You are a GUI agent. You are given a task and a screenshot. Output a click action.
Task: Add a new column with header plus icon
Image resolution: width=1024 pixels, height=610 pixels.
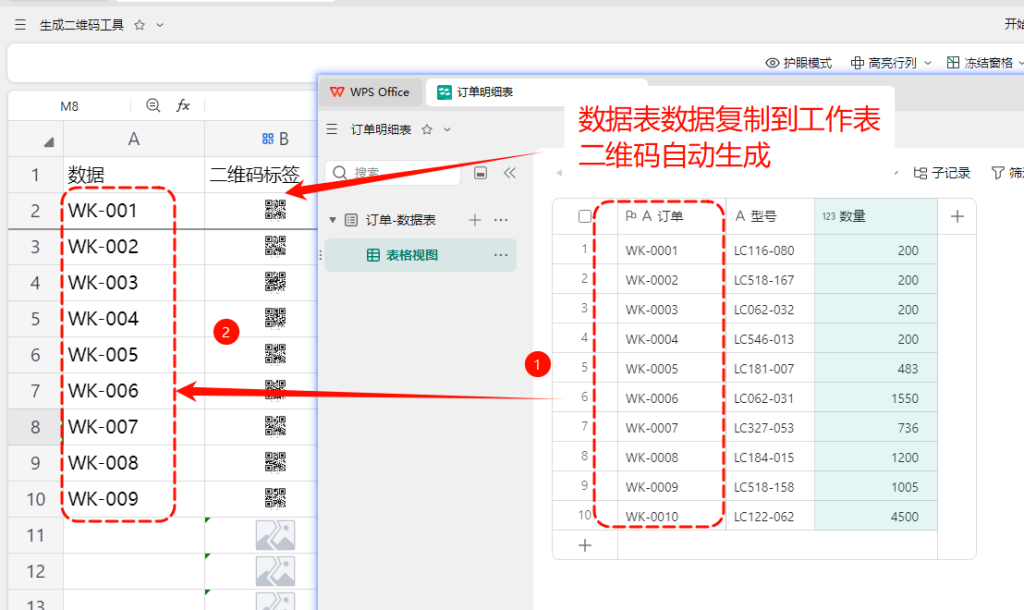coord(957,216)
